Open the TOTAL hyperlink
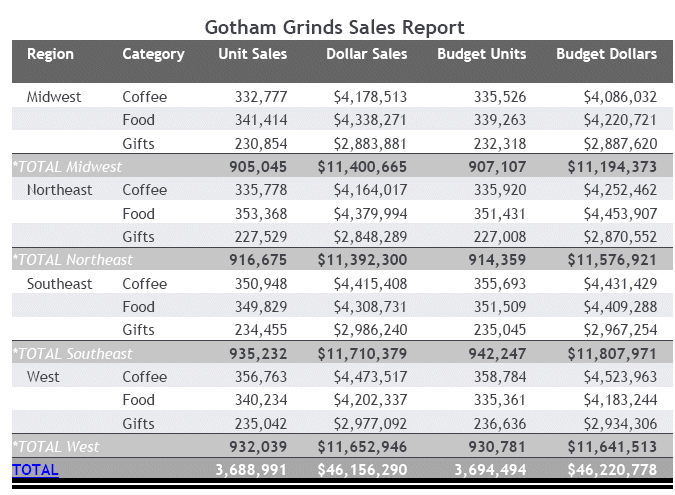 (x=35, y=469)
